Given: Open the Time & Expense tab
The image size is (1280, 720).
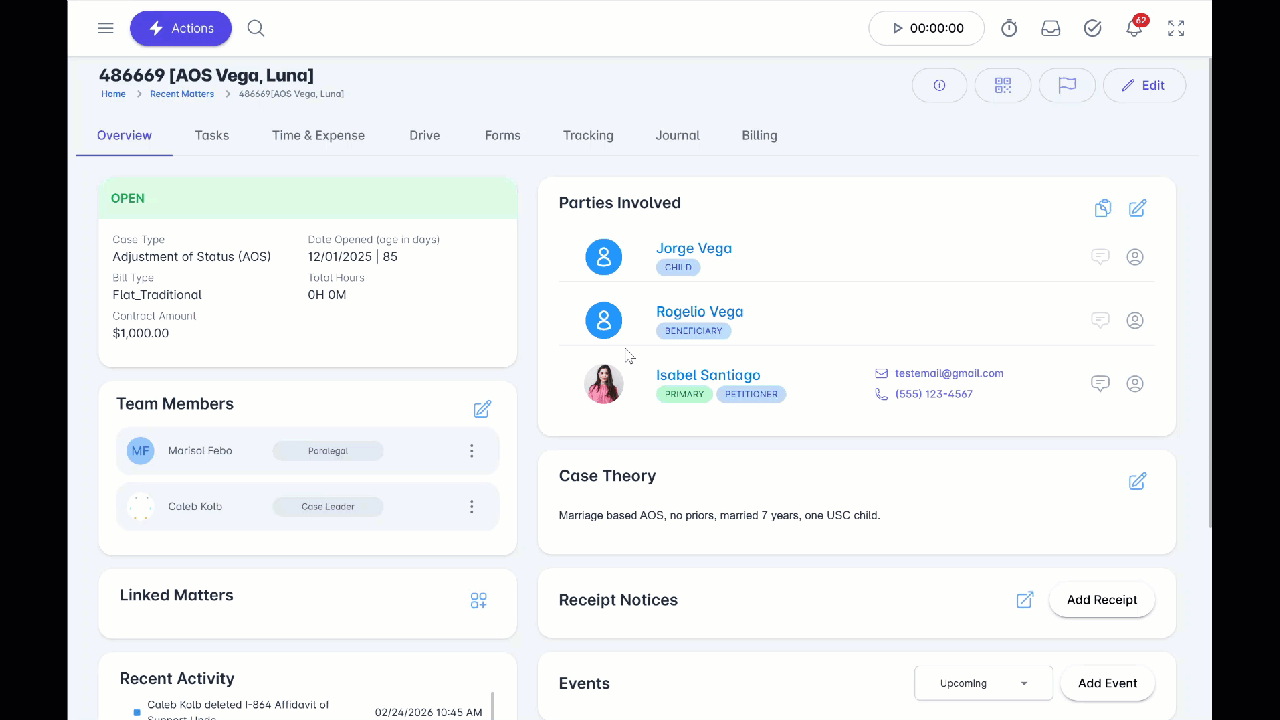Looking at the screenshot, I should 318,135.
